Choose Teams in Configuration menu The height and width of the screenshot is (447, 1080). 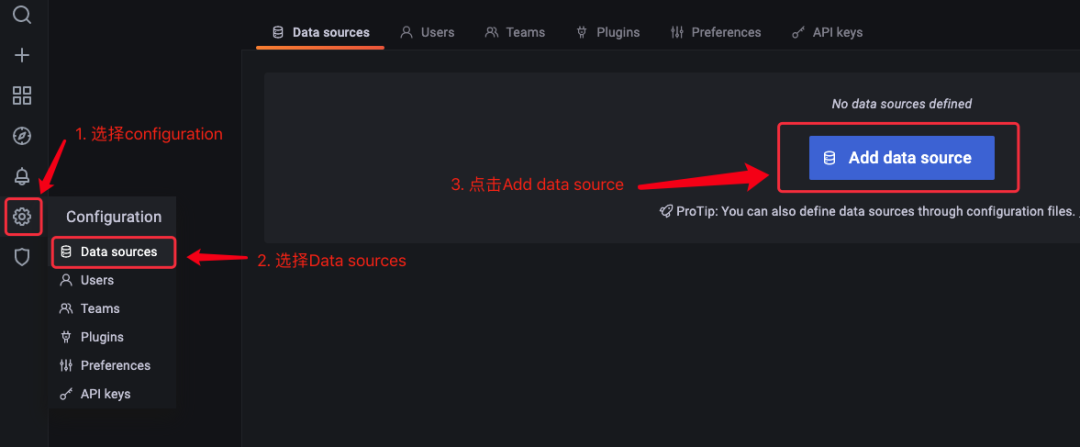pos(100,309)
